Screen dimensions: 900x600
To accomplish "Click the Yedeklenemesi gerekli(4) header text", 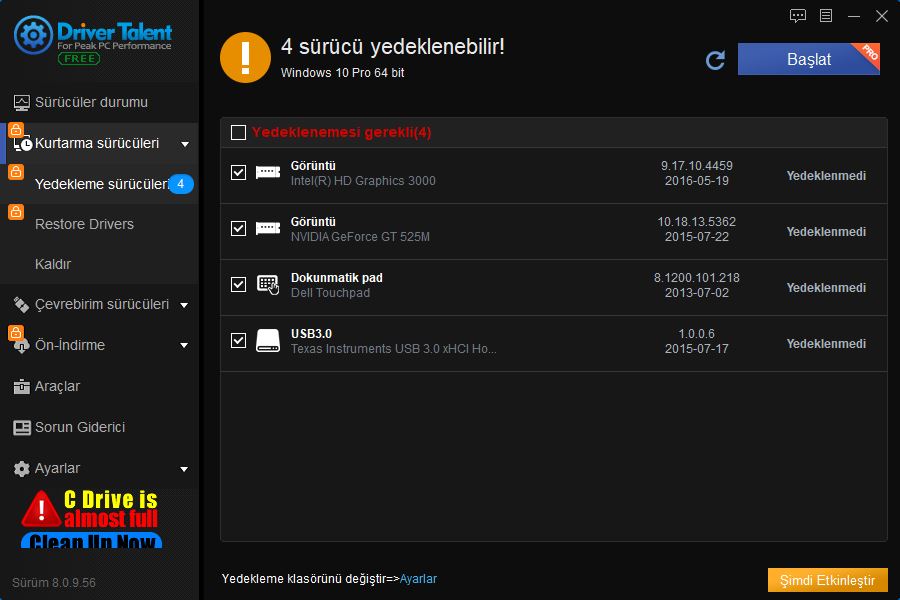I will click(342, 133).
